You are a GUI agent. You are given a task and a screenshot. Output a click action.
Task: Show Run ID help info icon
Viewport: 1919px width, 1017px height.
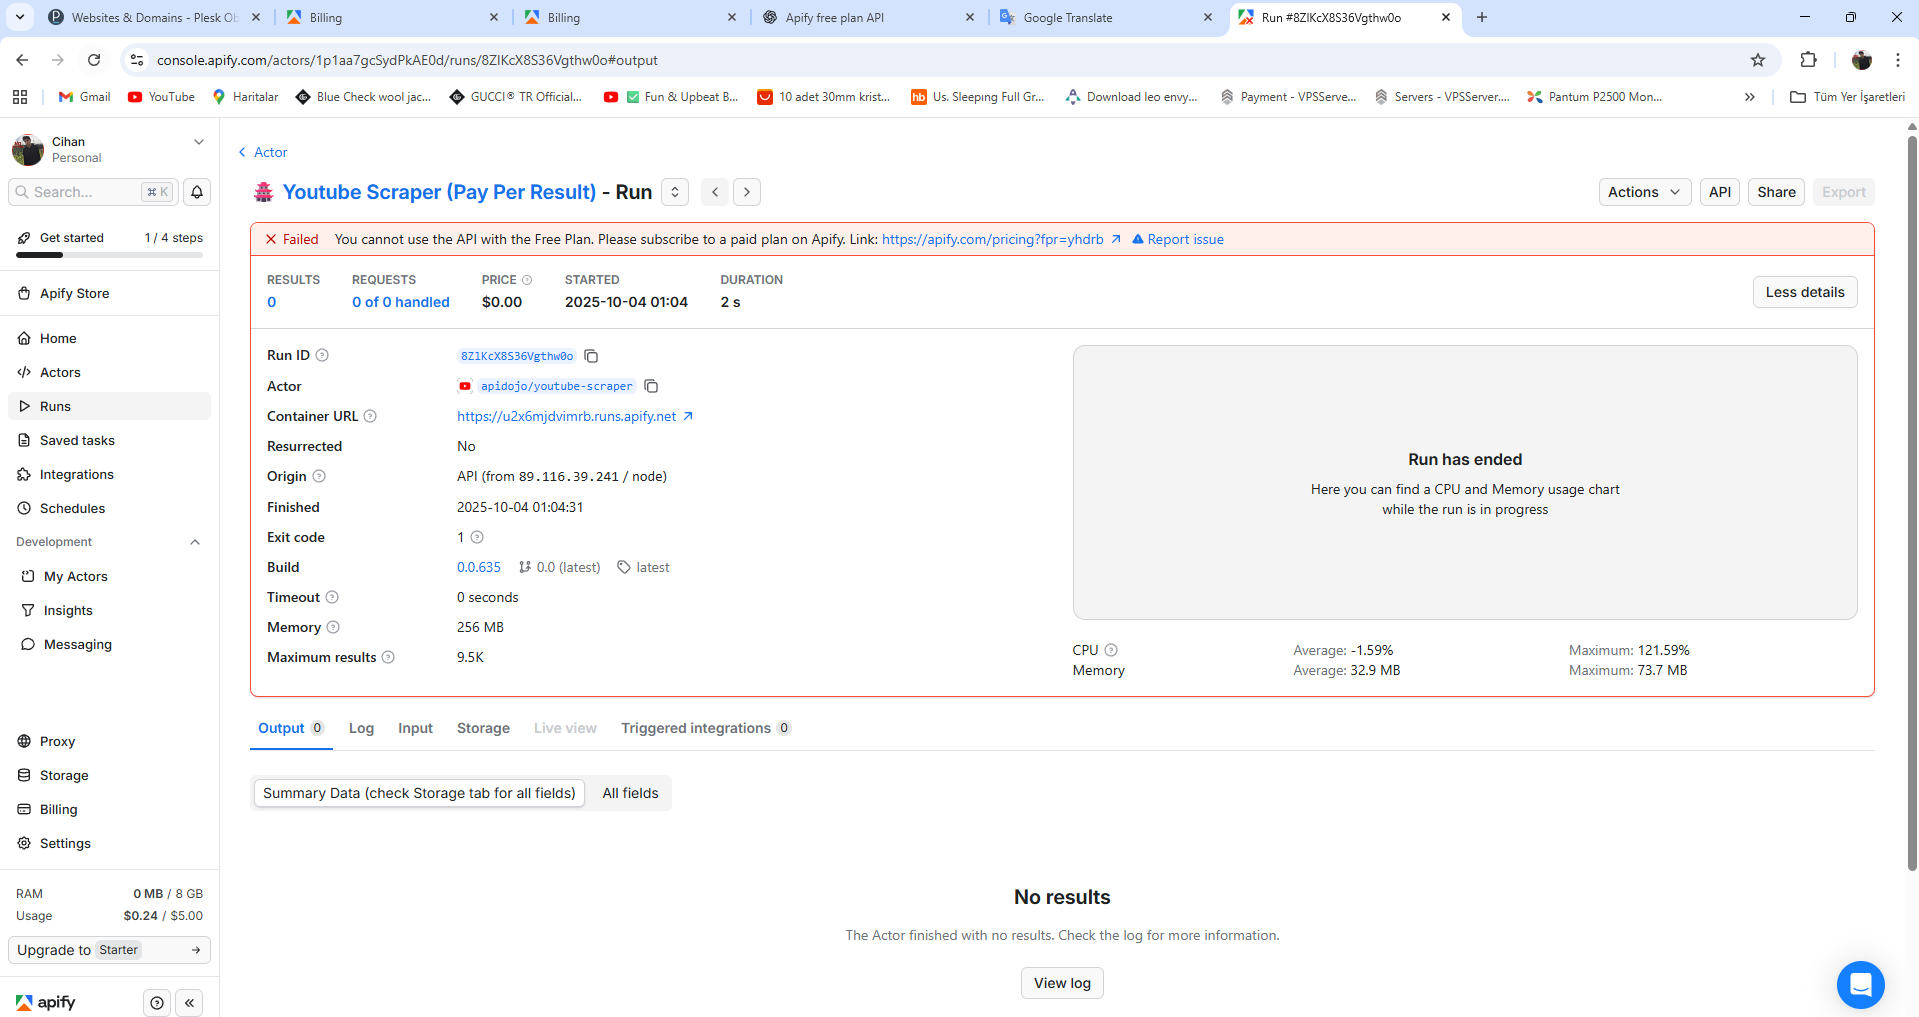pyautogui.click(x=322, y=355)
